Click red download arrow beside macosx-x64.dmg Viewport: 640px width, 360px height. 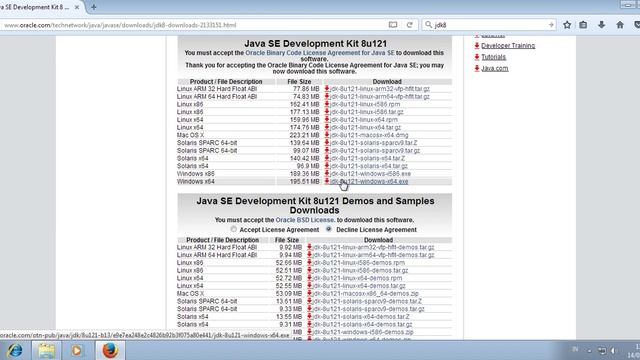click(x=327, y=135)
